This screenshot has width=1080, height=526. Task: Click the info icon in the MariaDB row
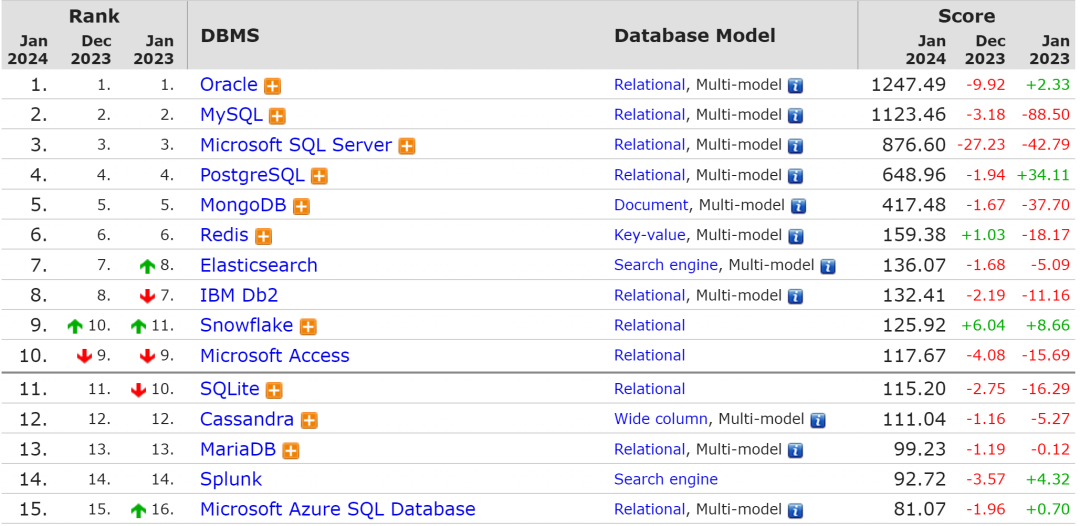pos(796,450)
